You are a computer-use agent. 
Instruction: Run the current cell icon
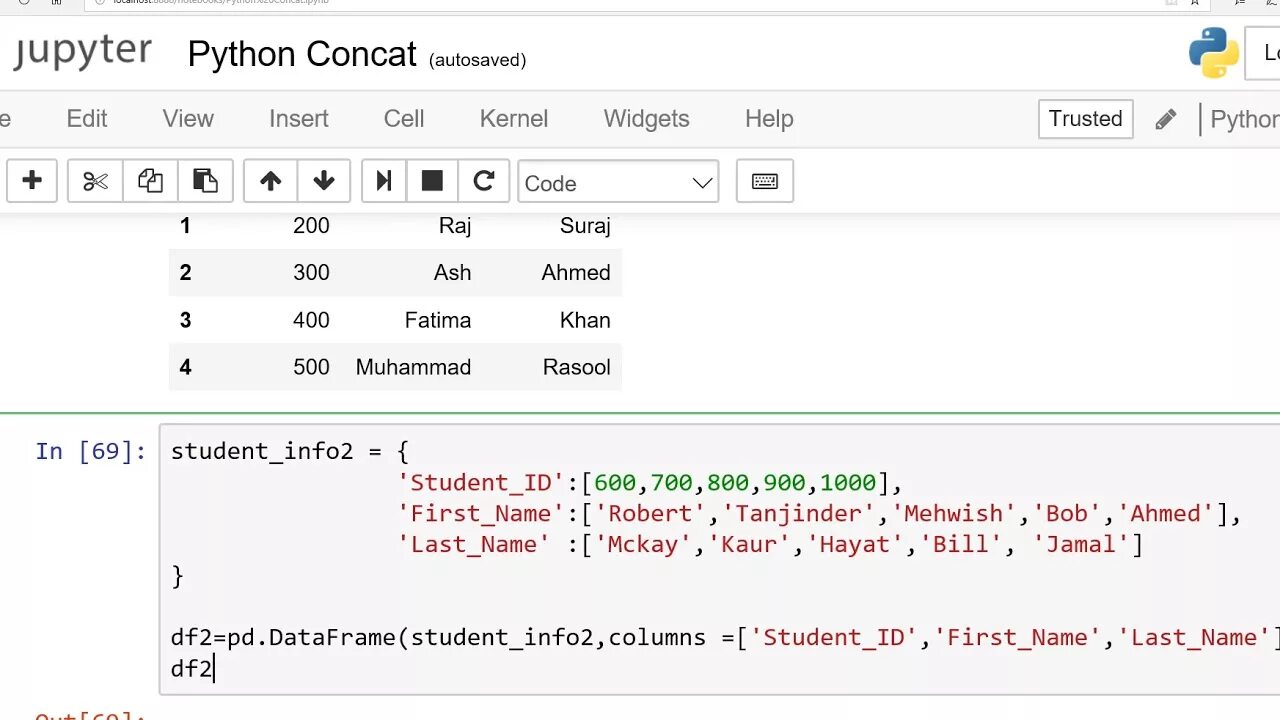click(x=383, y=181)
